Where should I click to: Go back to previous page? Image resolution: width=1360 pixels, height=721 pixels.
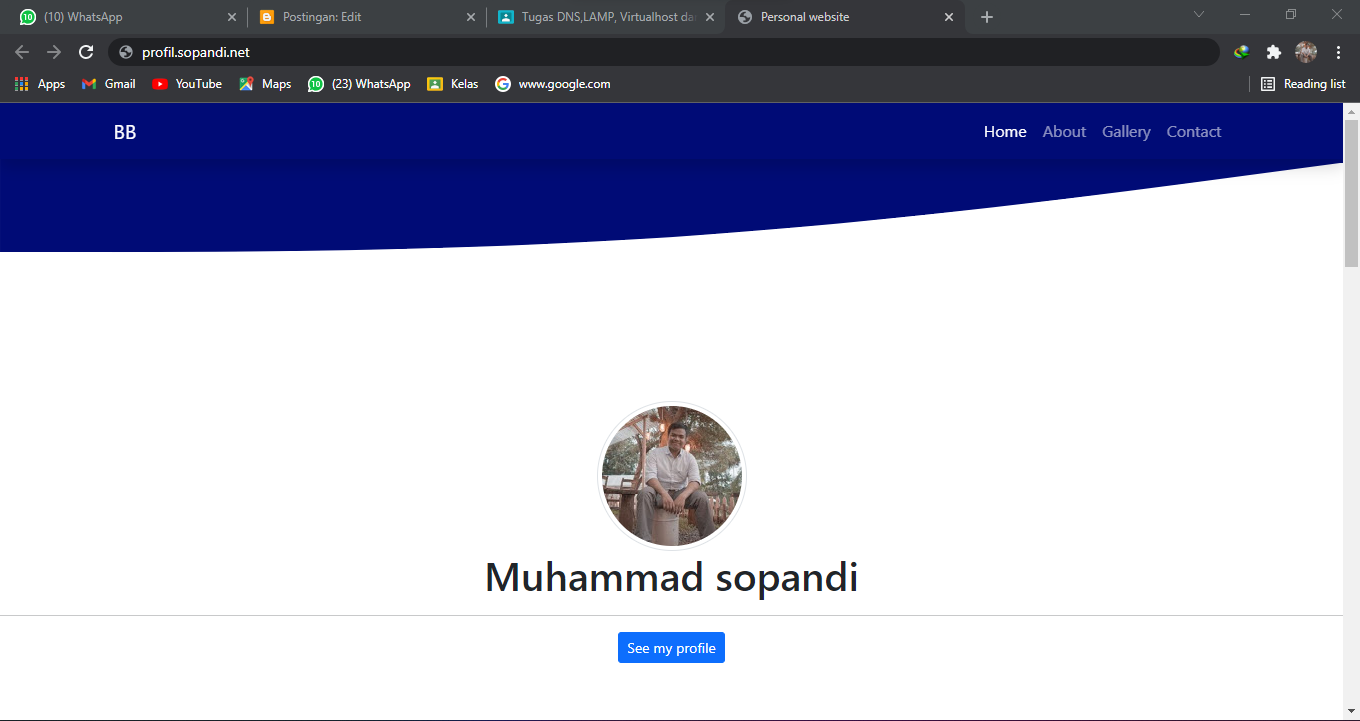[x=22, y=52]
